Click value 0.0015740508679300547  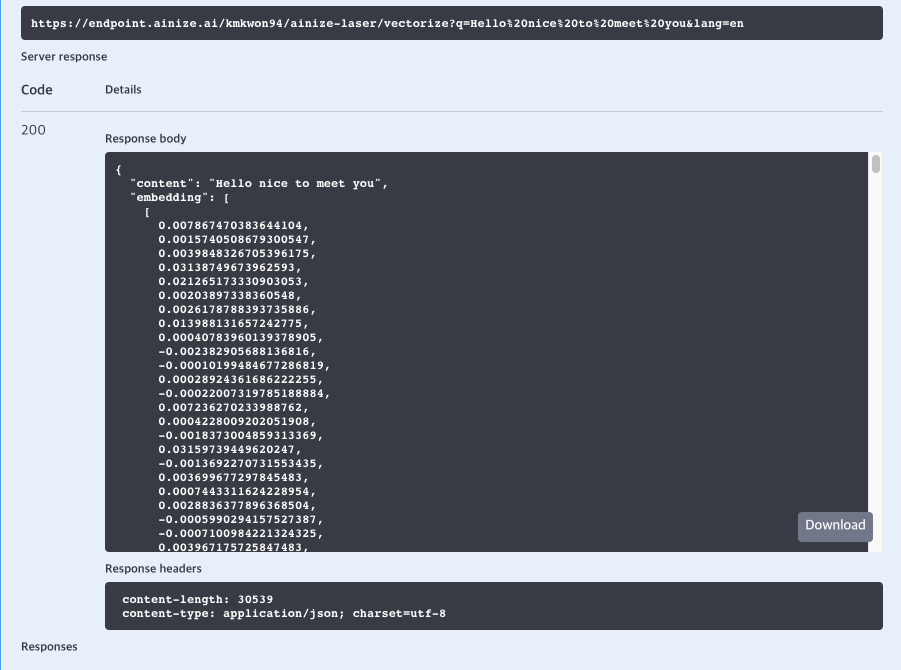point(237,239)
